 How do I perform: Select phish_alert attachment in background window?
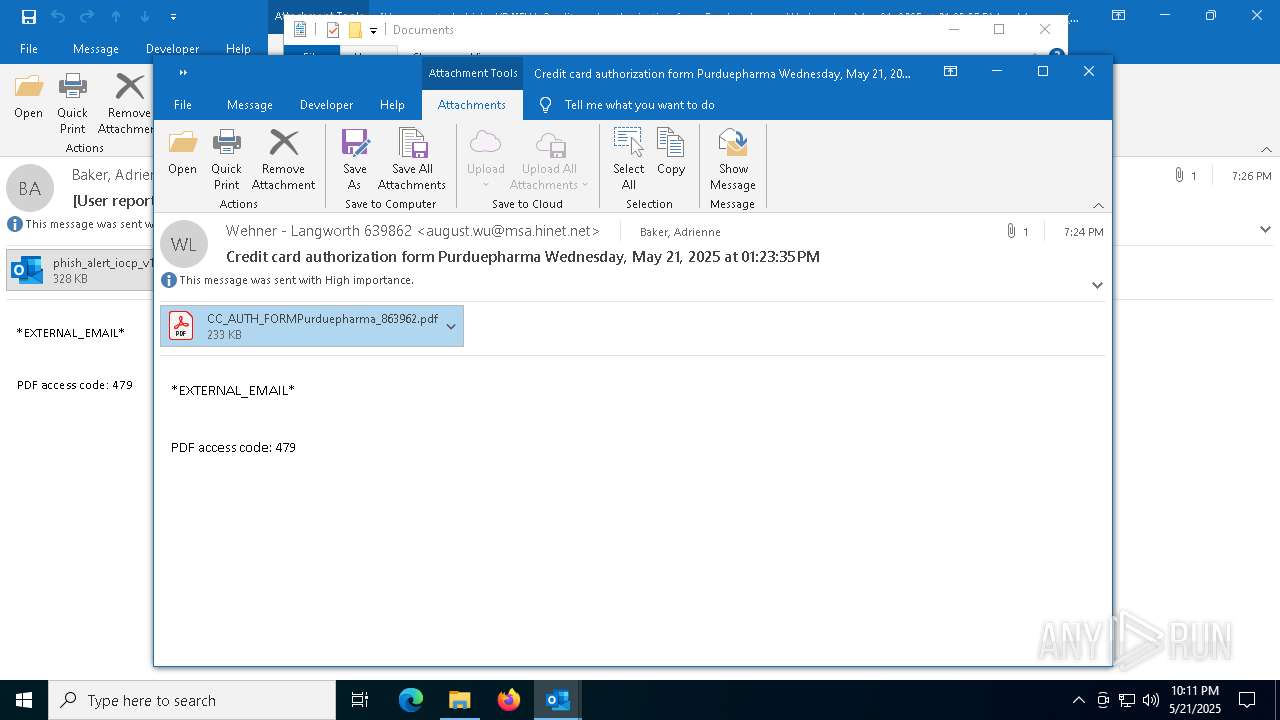(x=80, y=270)
